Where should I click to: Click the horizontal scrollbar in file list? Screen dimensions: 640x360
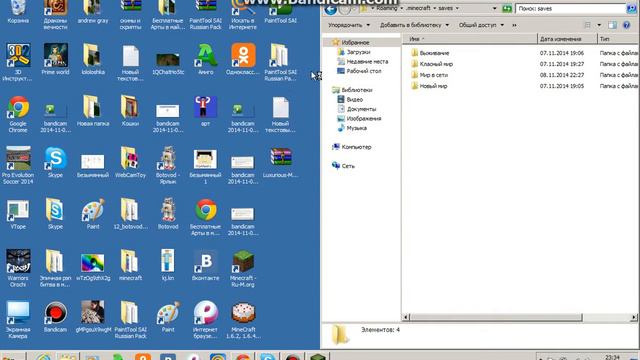pyautogui.click(x=496, y=317)
